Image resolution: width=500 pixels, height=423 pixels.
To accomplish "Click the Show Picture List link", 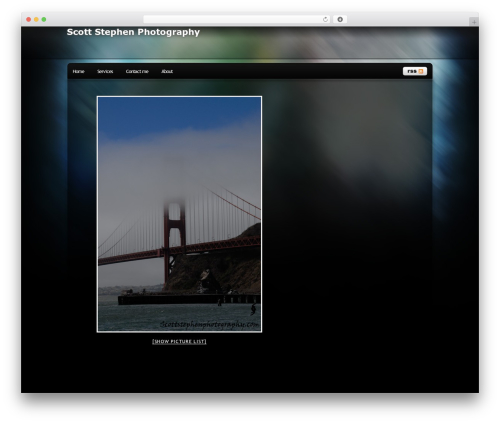I will pos(179,341).
